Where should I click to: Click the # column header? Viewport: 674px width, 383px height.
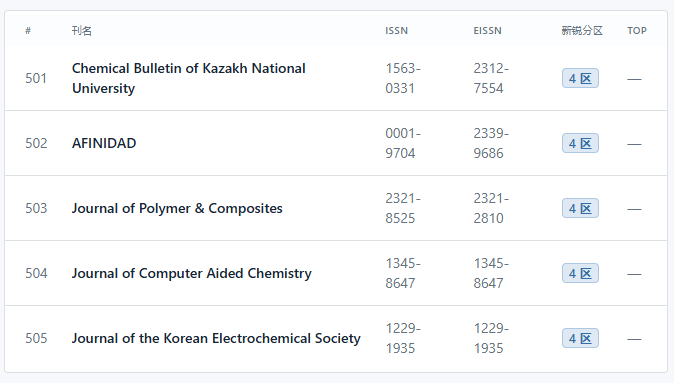click(x=28, y=31)
